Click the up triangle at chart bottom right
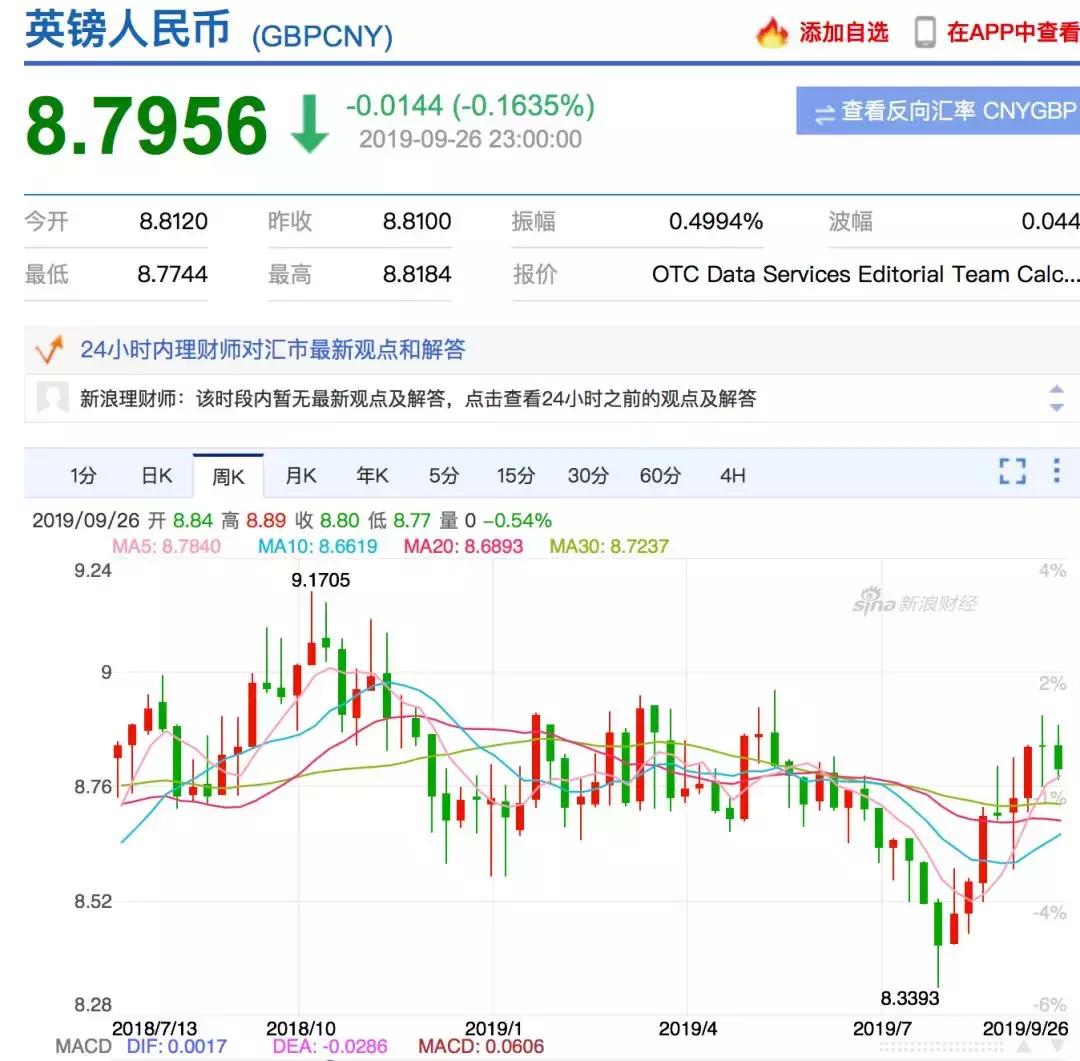 coord(1024,1046)
